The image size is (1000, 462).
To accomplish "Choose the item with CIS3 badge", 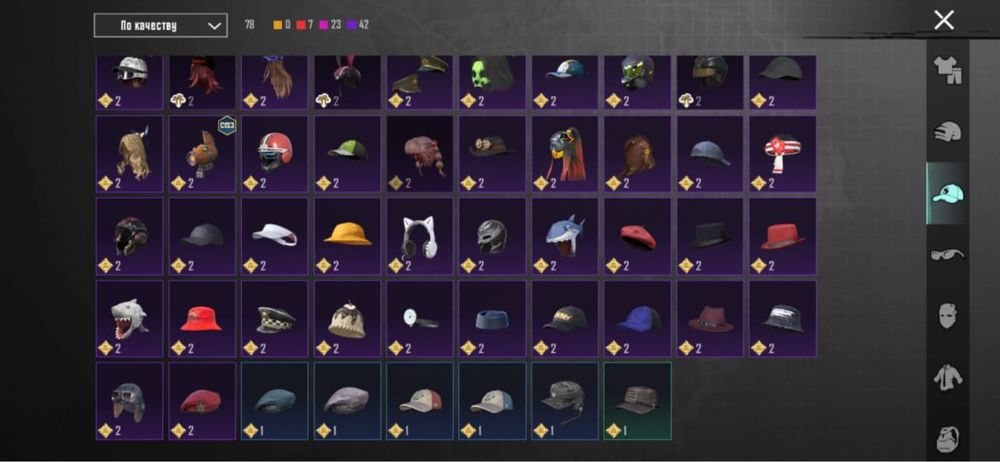I will pyautogui.click(x=202, y=154).
